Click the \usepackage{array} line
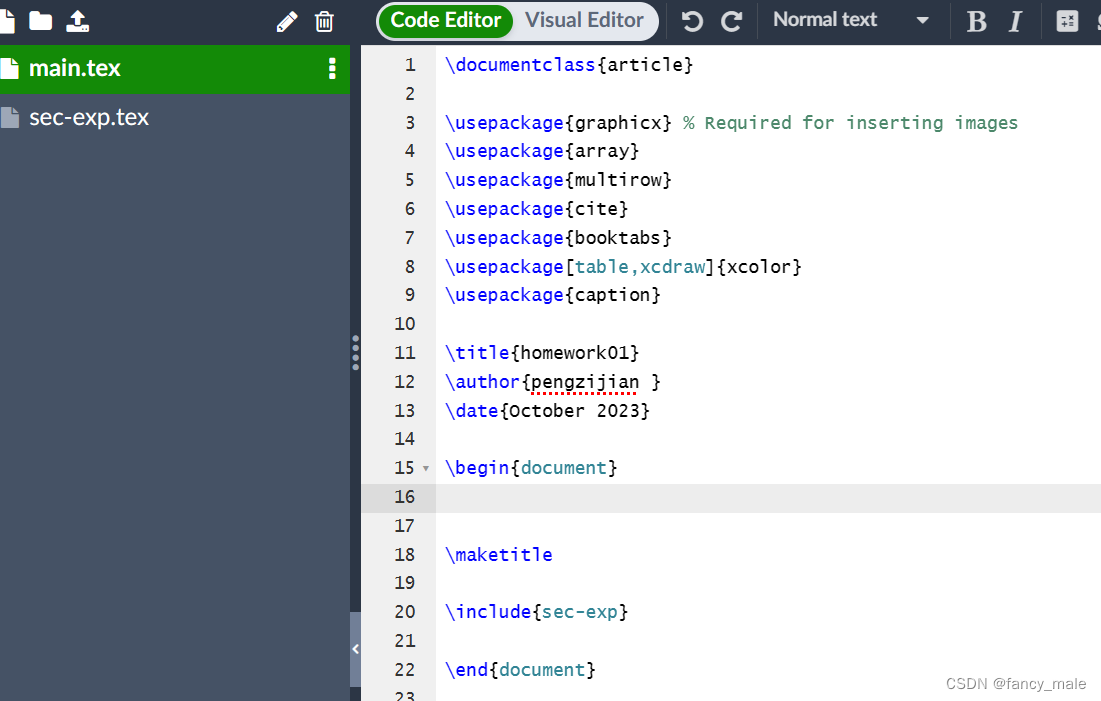 (542, 151)
